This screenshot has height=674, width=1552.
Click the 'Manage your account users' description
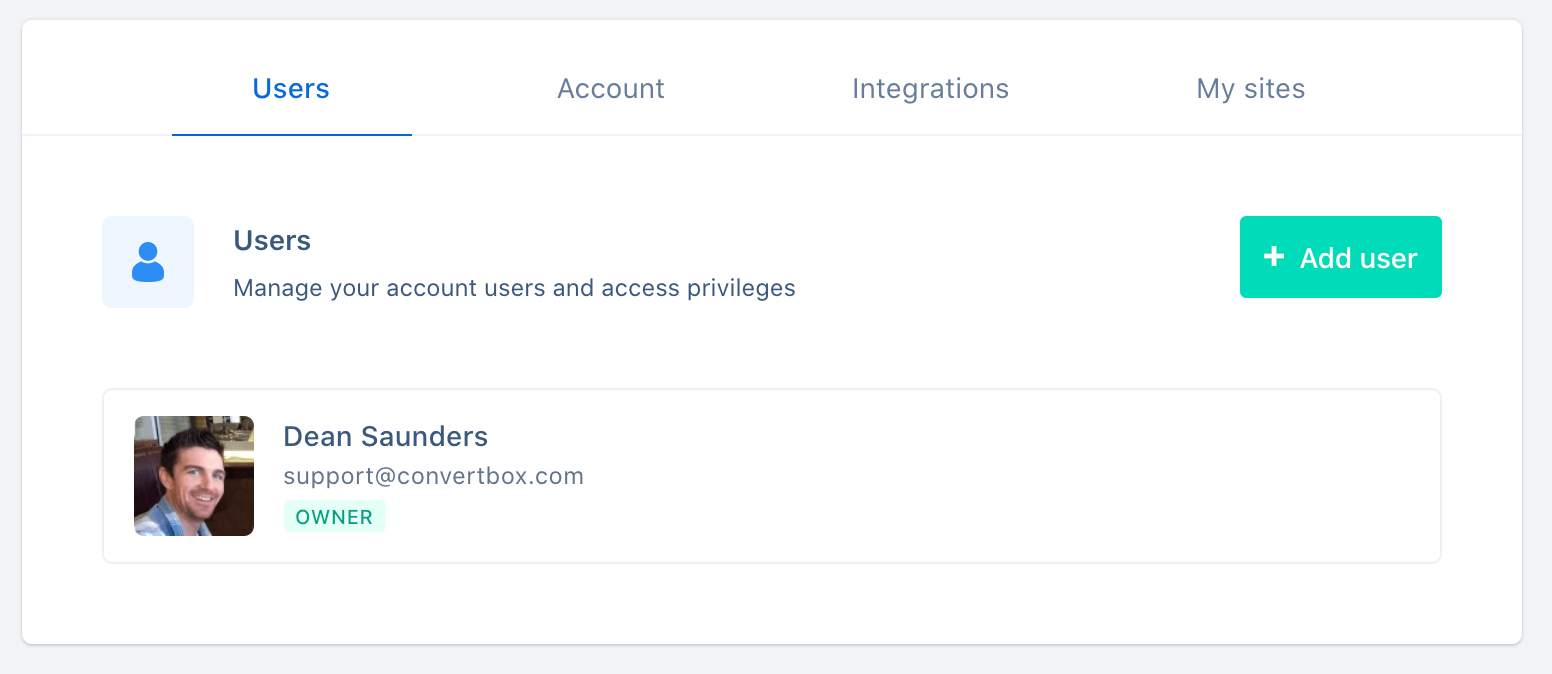click(514, 289)
